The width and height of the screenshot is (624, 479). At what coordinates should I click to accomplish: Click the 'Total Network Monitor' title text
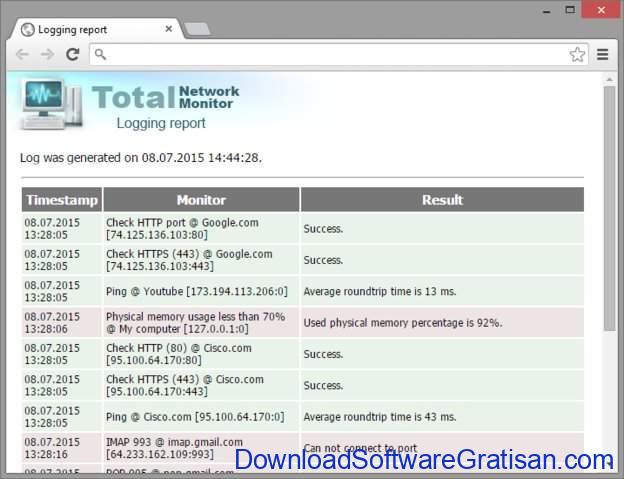click(x=166, y=97)
